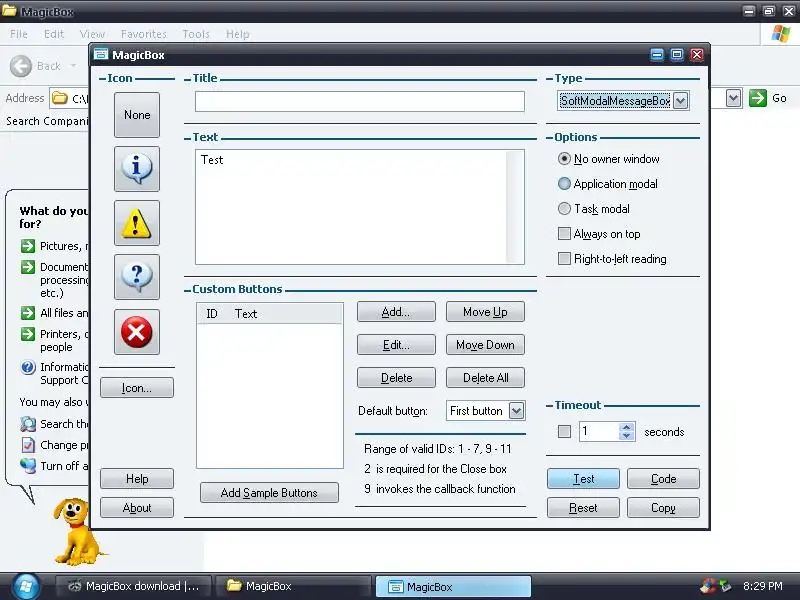This screenshot has height=600, width=800.
Task: Choose the red error icon
Action: pos(137,332)
